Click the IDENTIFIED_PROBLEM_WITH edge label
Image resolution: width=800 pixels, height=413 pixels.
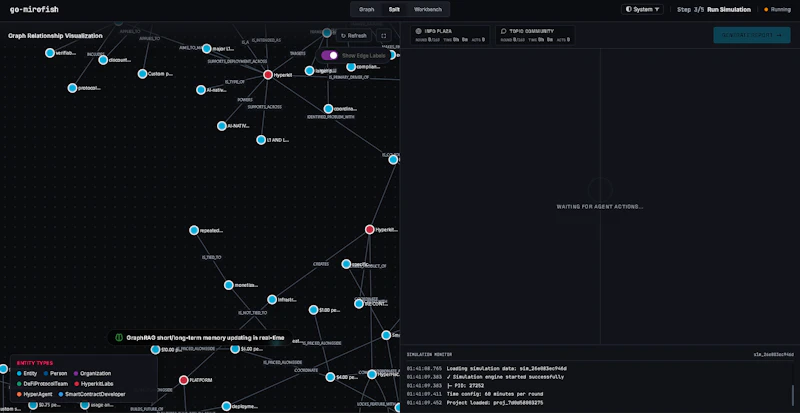coord(331,117)
